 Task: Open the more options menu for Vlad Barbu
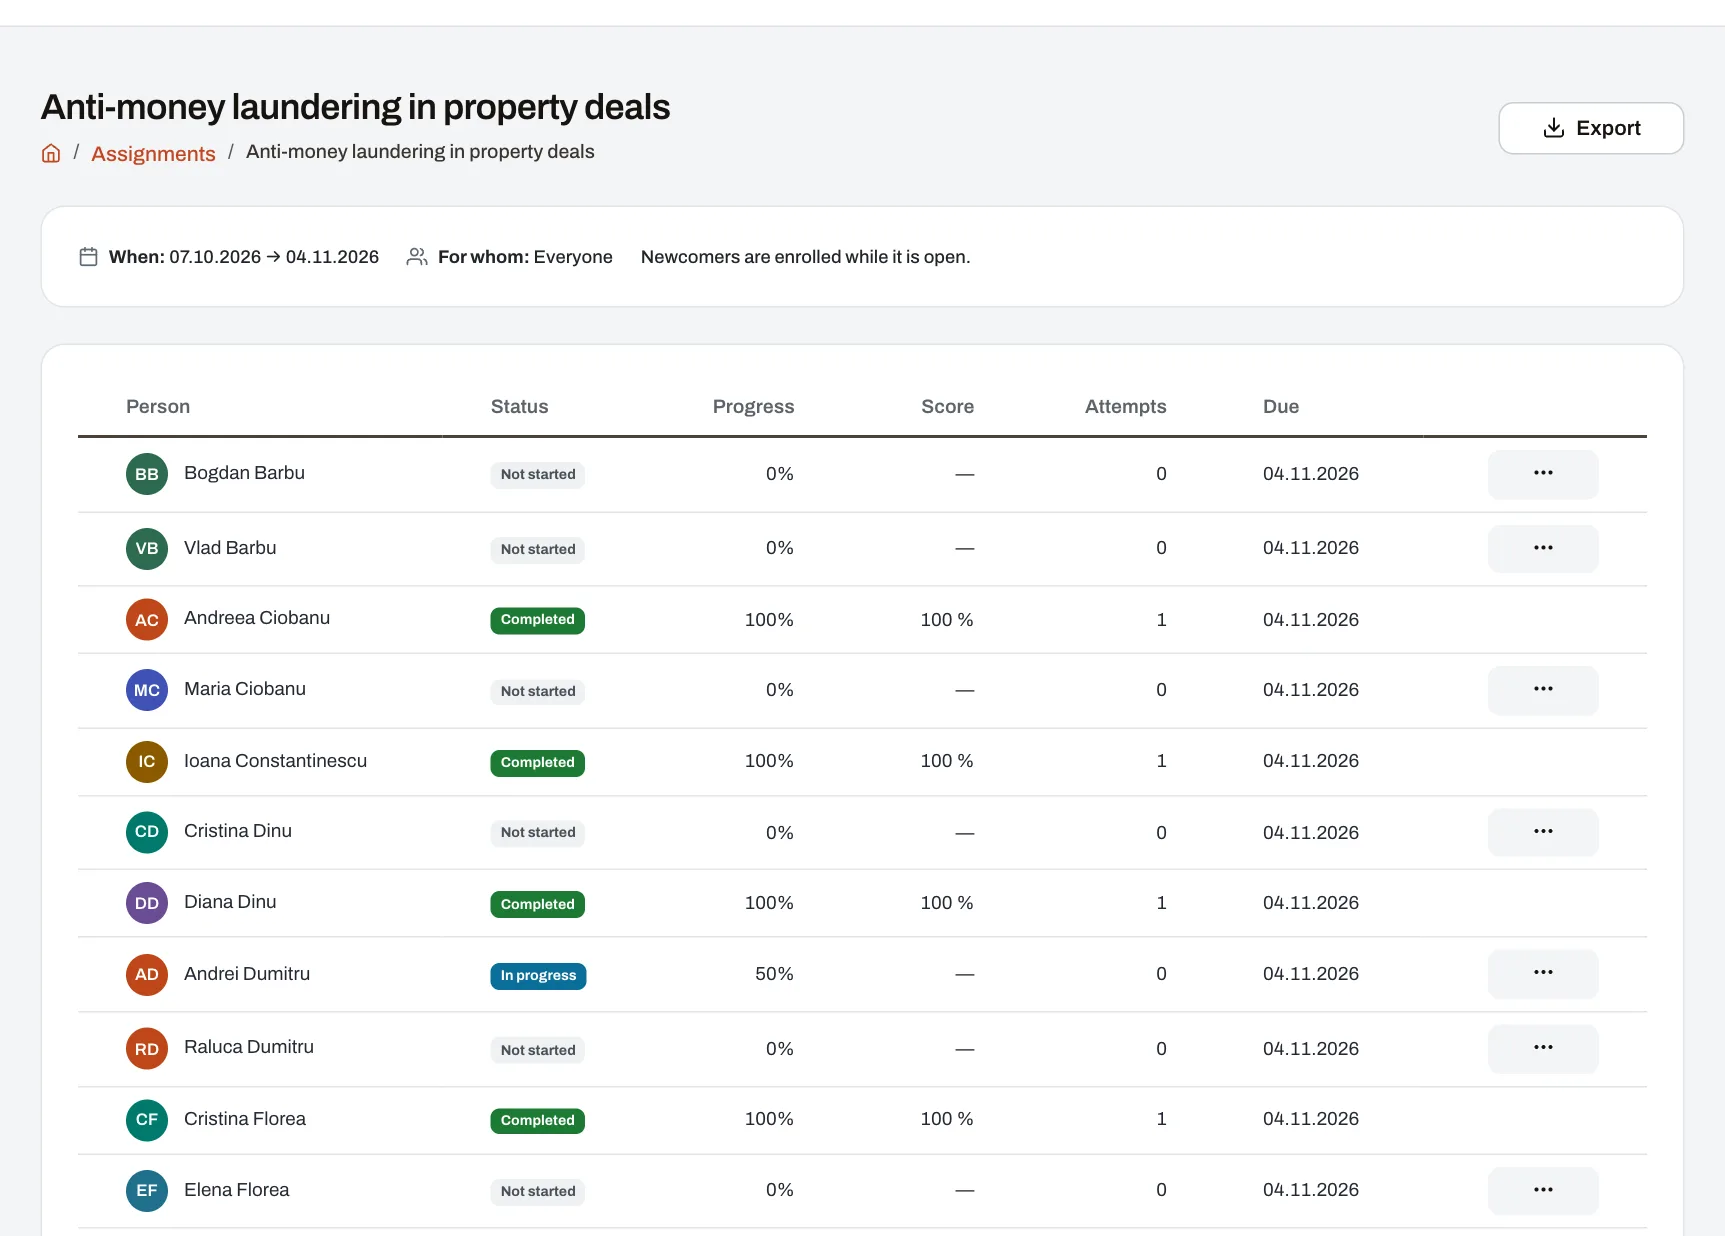pos(1543,549)
